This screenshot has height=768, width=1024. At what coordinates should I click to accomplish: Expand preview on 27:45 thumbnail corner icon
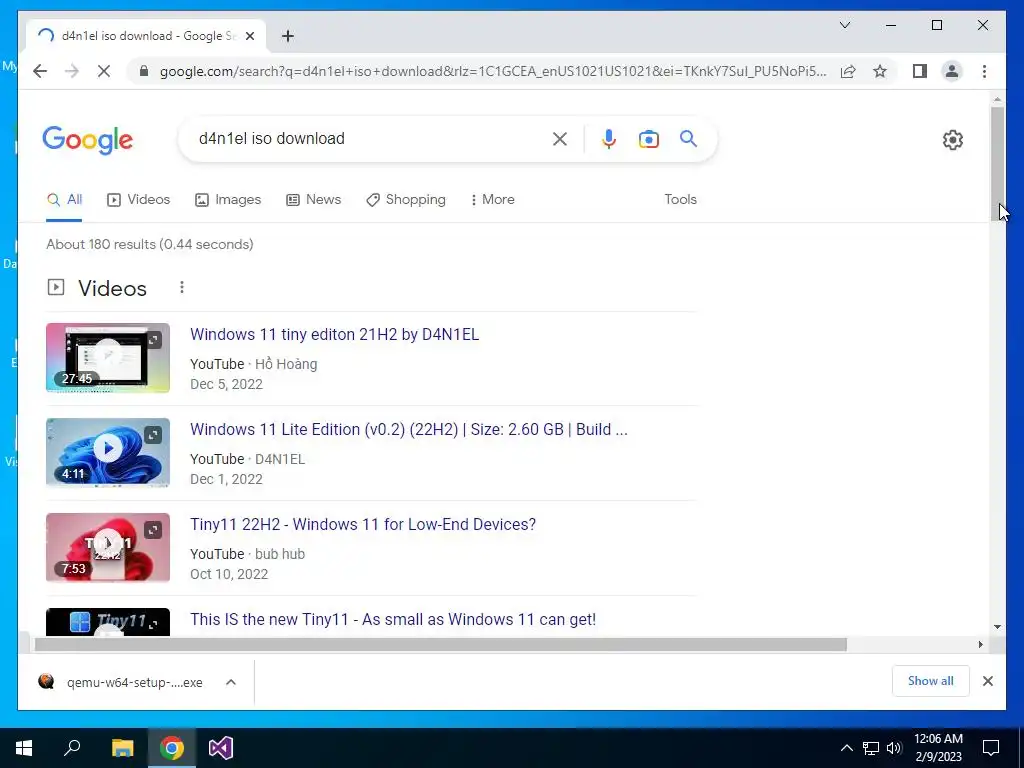[x=153, y=340]
